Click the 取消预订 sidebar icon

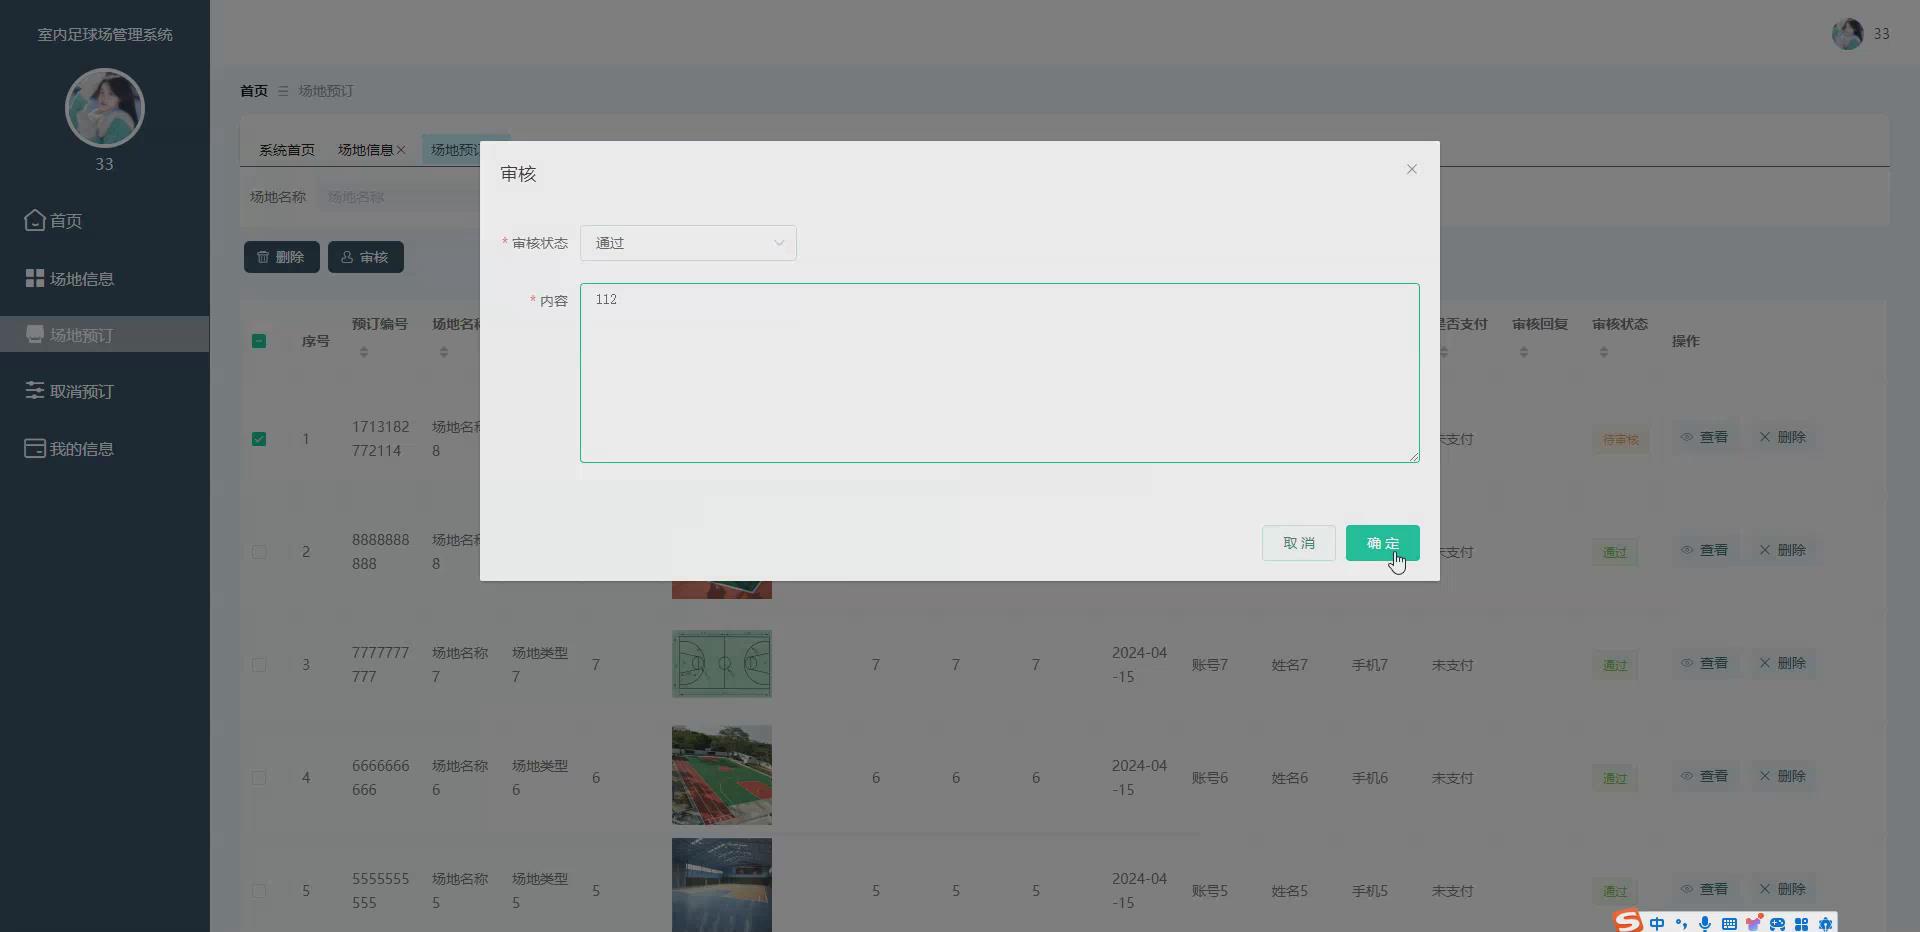pos(33,390)
